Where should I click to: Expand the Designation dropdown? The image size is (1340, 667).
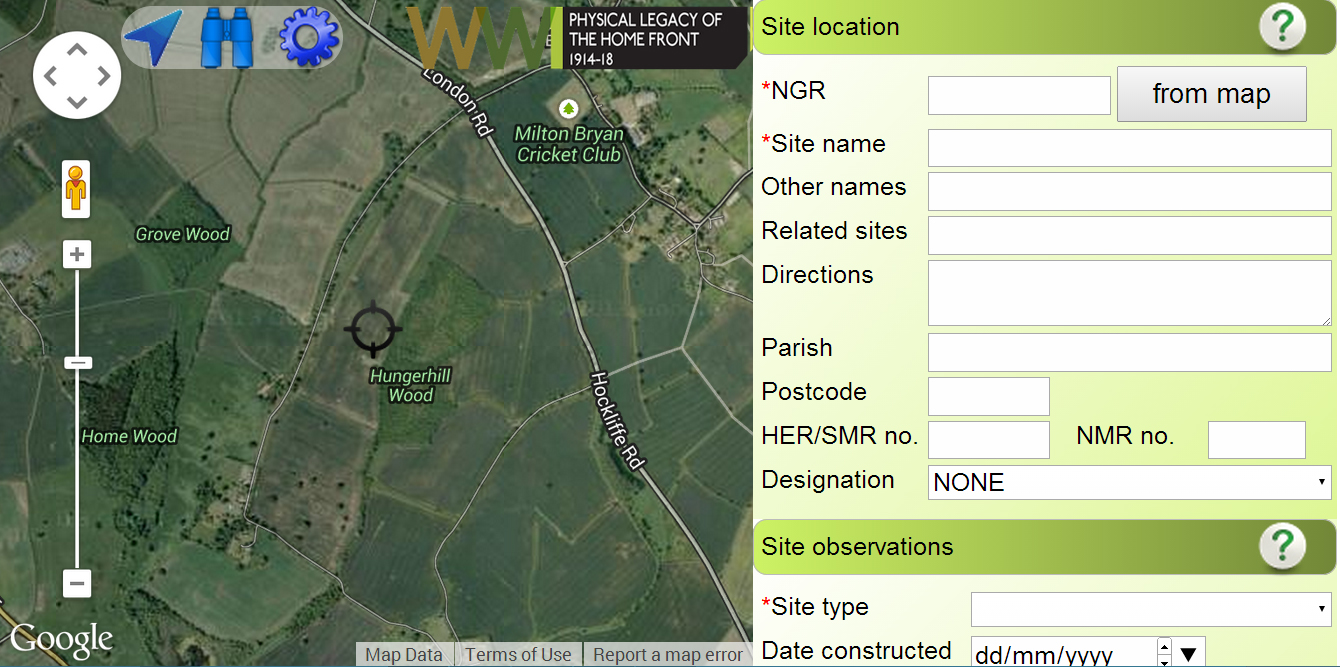pyautogui.click(x=1129, y=482)
